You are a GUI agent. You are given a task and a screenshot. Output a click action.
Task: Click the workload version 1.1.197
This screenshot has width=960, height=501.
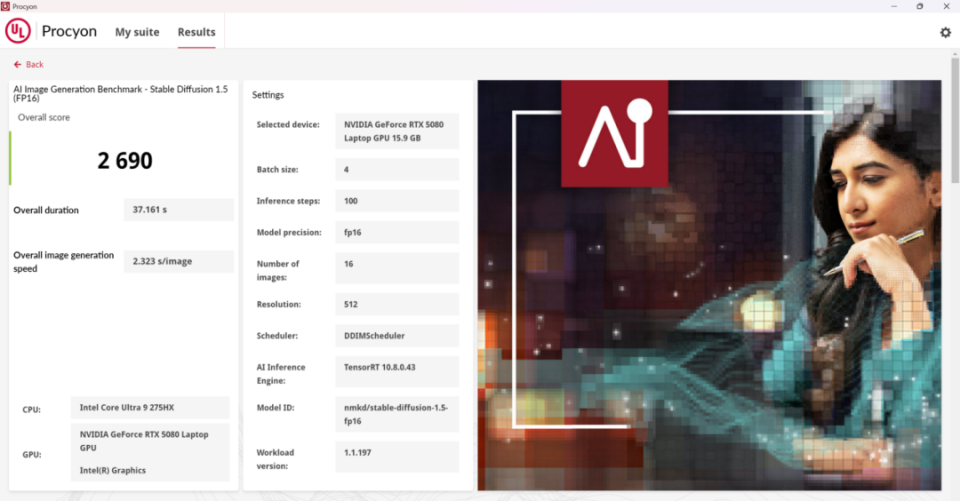tap(397, 457)
